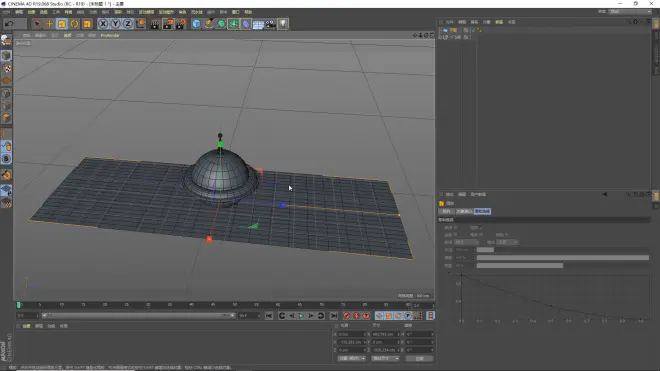Open the green Array modeling icon
The width and height of the screenshot is (660, 371).
click(233, 24)
